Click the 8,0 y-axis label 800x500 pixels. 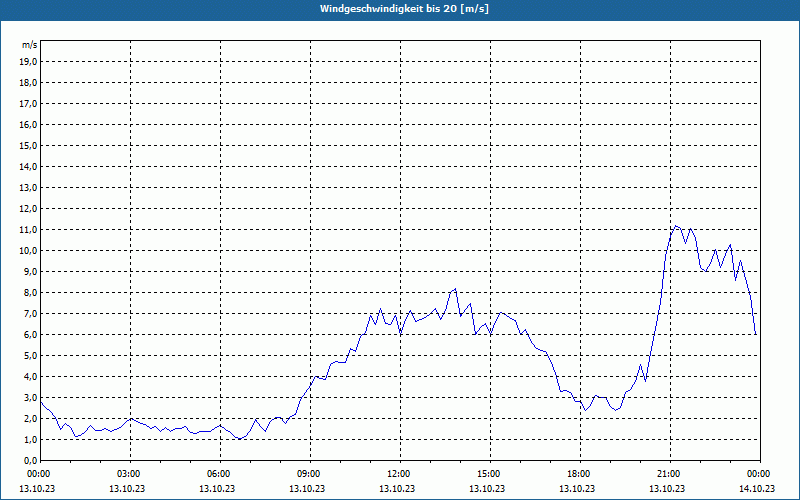click(x=30, y=293)
